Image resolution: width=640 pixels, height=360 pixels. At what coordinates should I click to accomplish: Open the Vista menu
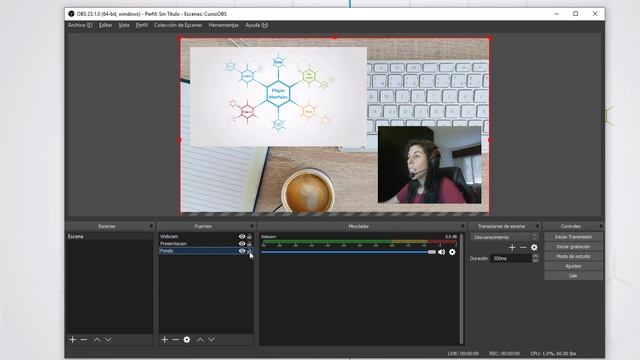tap(124, 25)
